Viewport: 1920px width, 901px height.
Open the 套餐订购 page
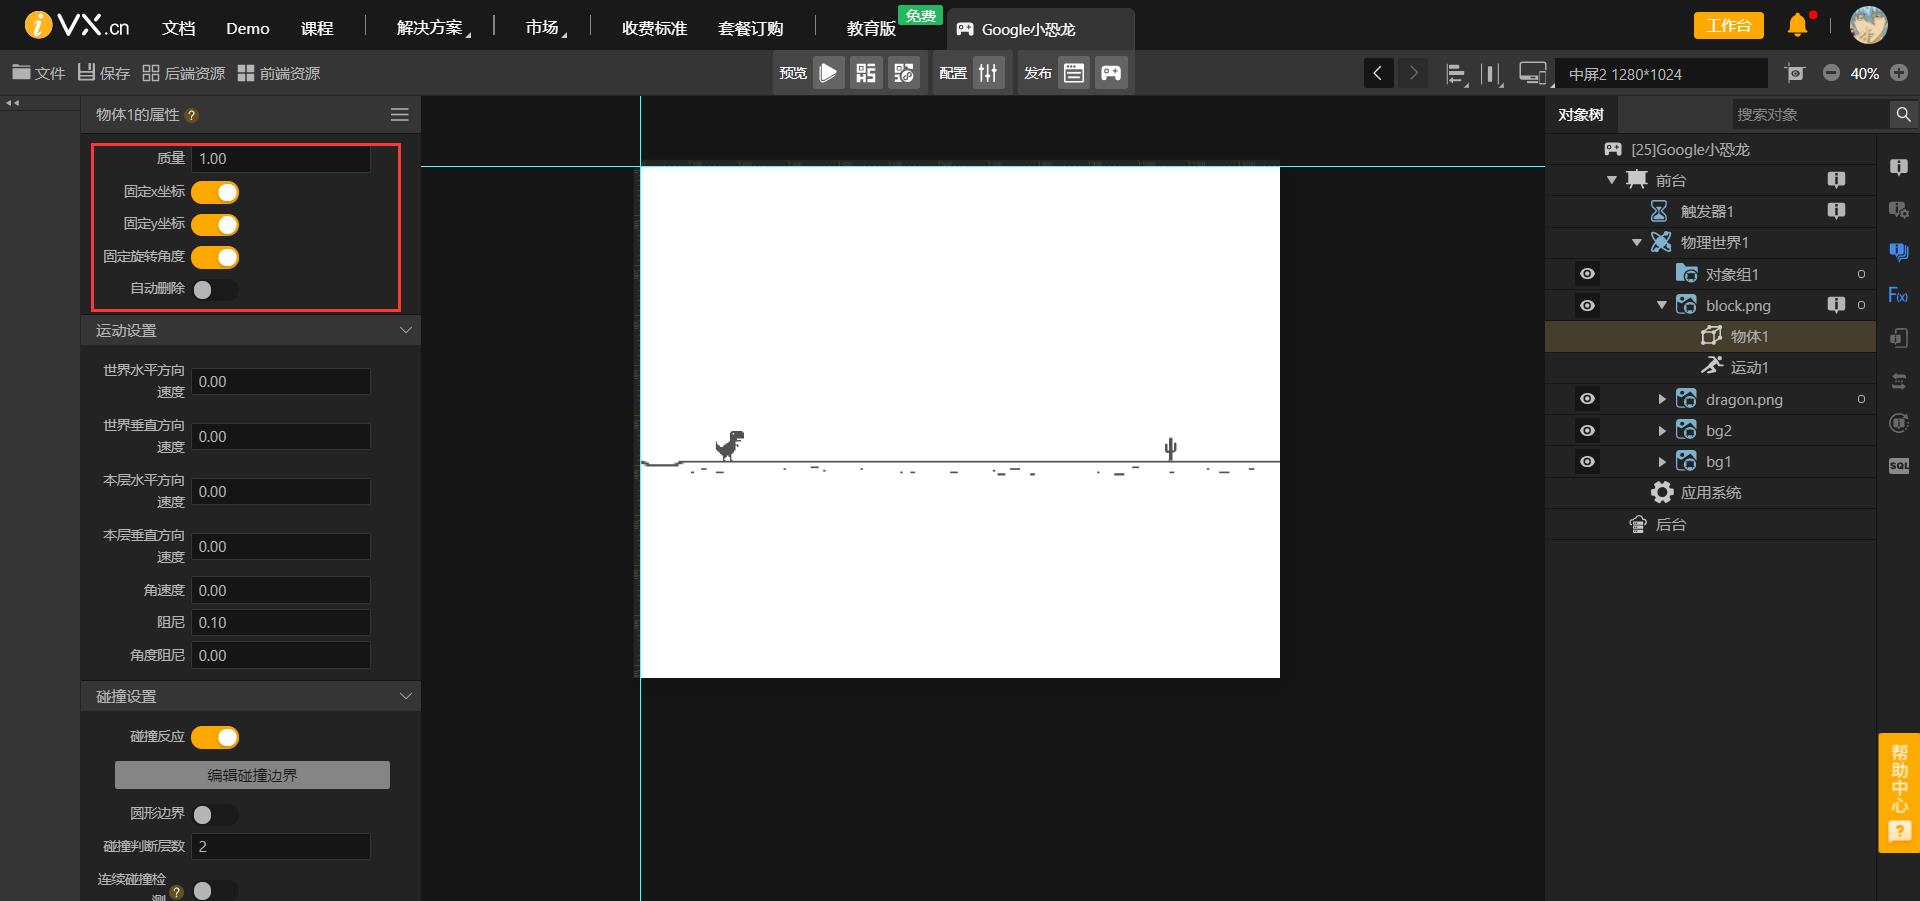click(751, 28)
